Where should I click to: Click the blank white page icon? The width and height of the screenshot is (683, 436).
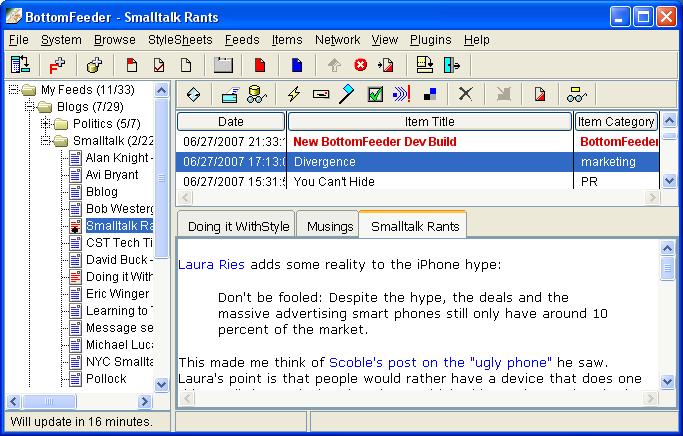pos(186,65)
